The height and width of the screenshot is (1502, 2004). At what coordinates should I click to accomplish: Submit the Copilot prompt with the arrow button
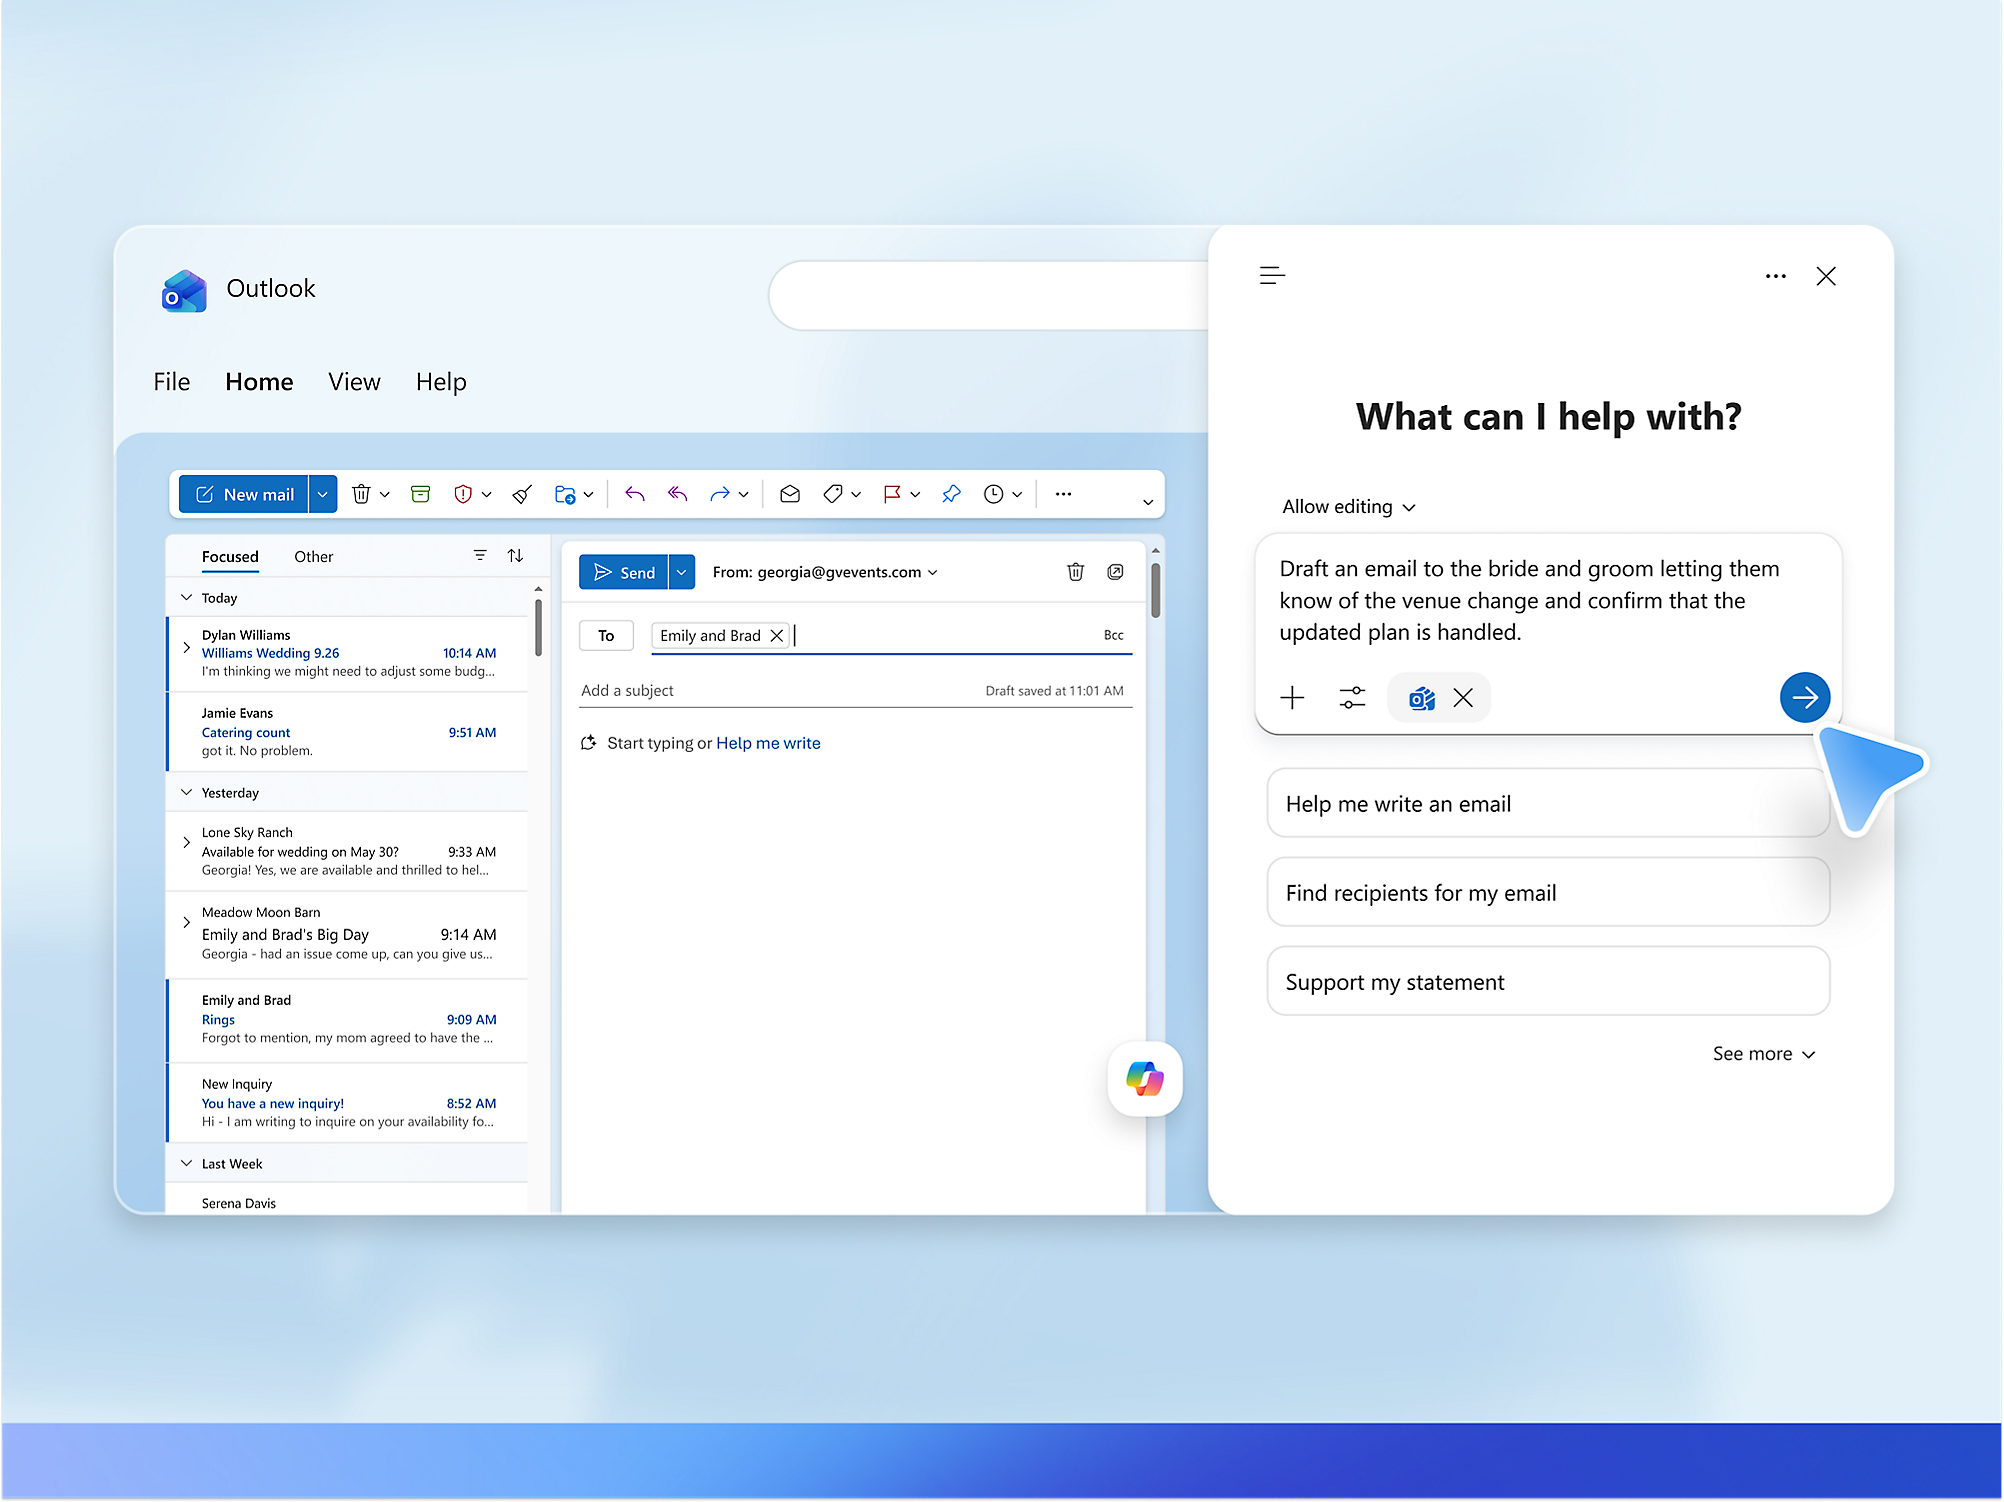(1805, 697)
